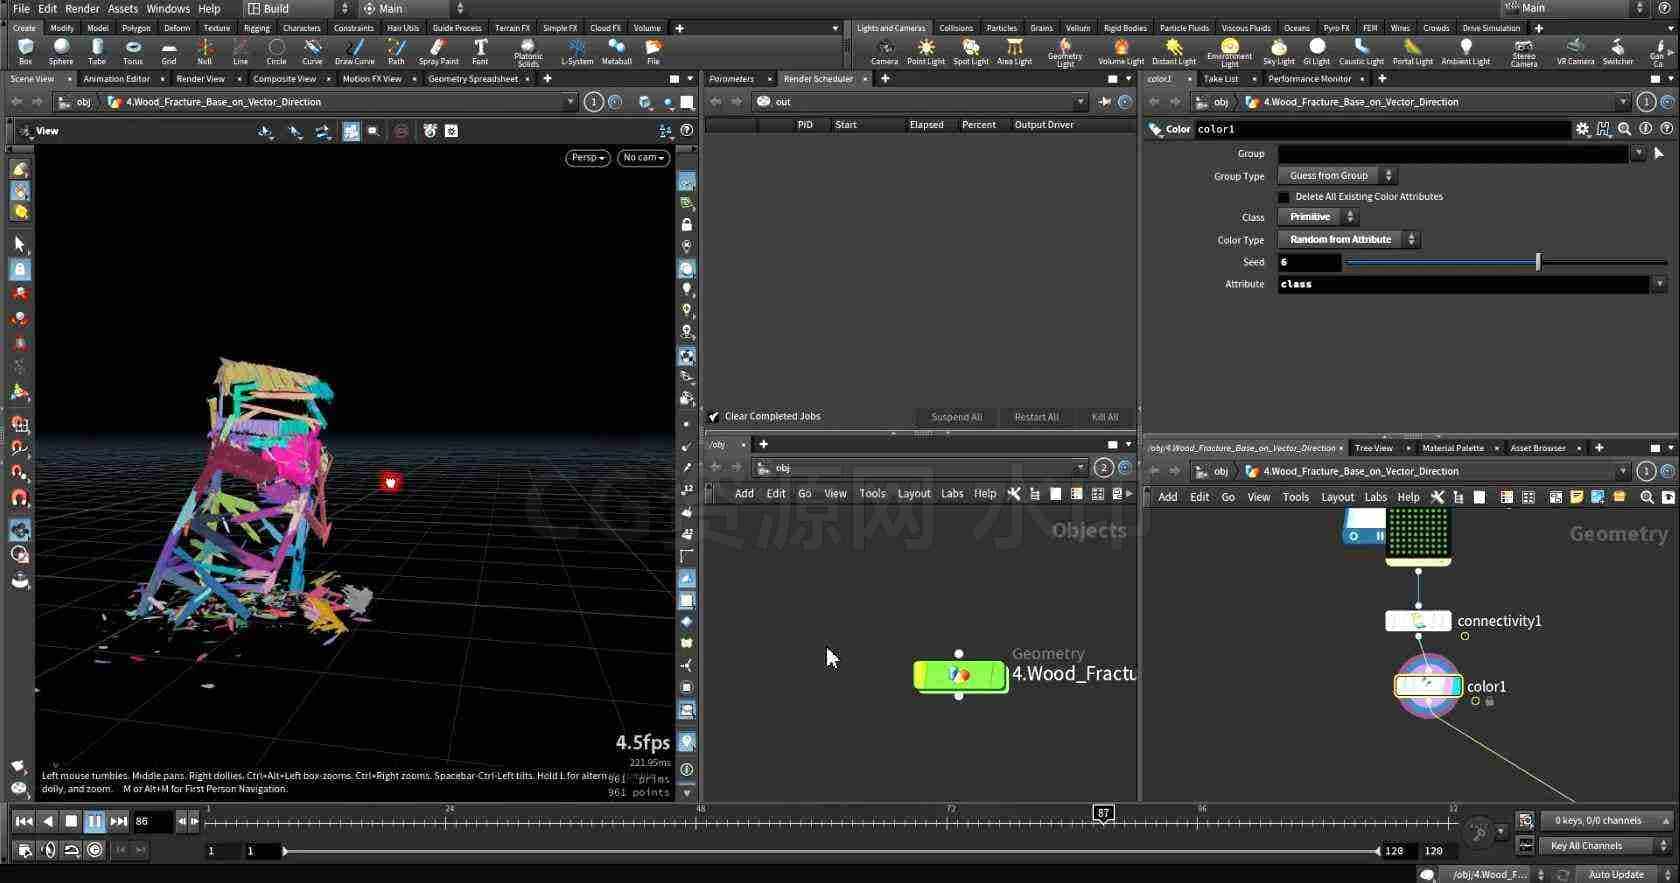Select the Torus shelf tool
The image size is (1680, 883).
tap(133, 51)
